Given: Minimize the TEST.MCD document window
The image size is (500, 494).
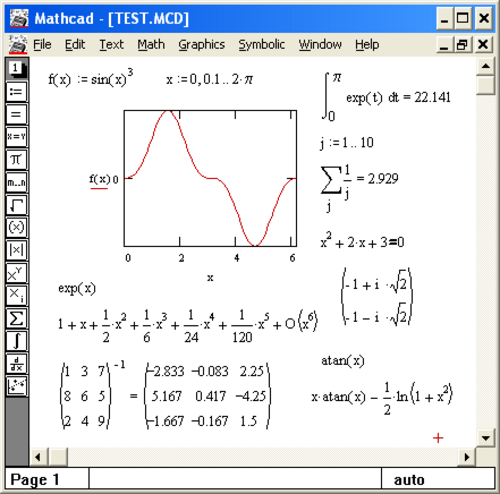Looking at the screenshot, I should [x=444, y=45].
